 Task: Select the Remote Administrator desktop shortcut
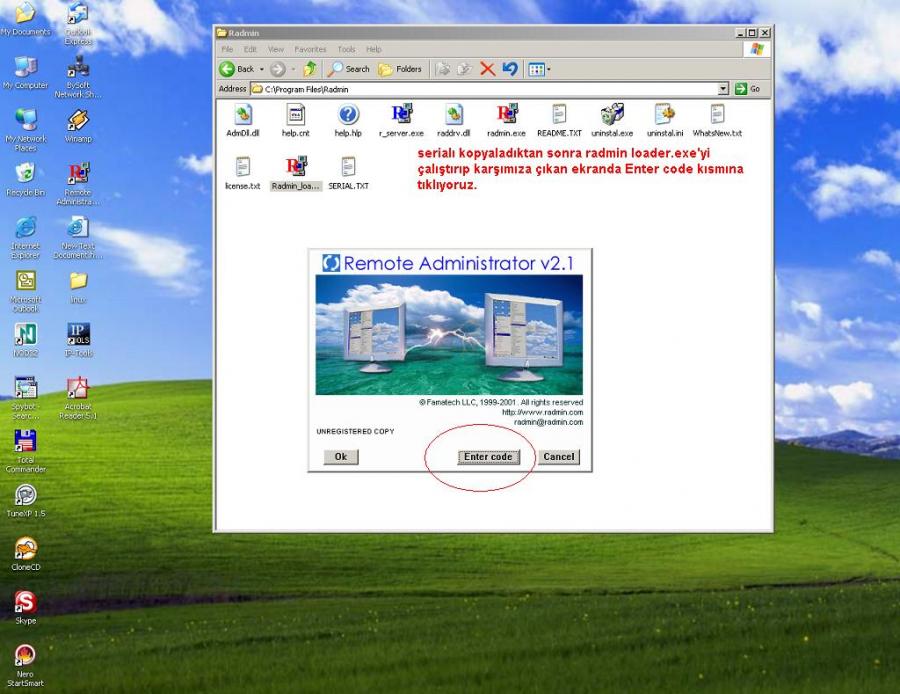click(x=78, y=184)
